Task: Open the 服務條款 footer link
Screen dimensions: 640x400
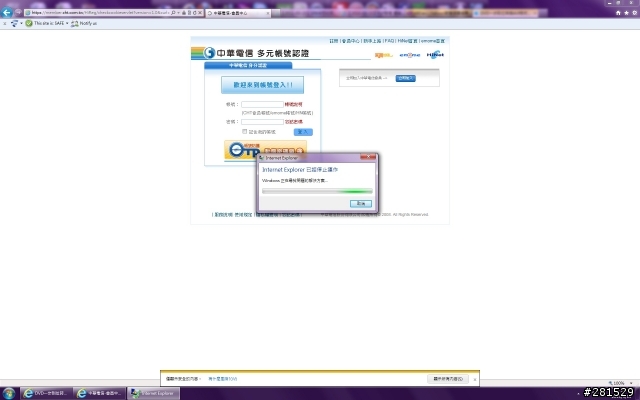Action: (223, 215)
